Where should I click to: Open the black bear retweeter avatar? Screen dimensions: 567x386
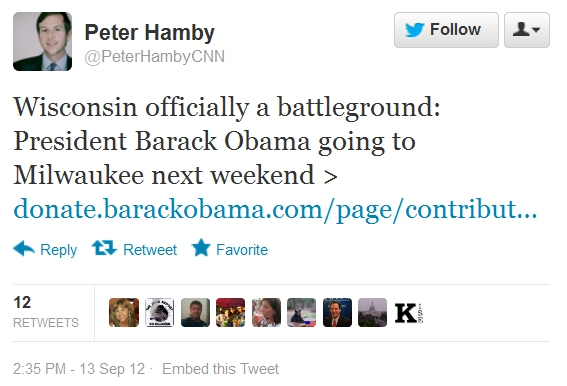pos(302,313)
